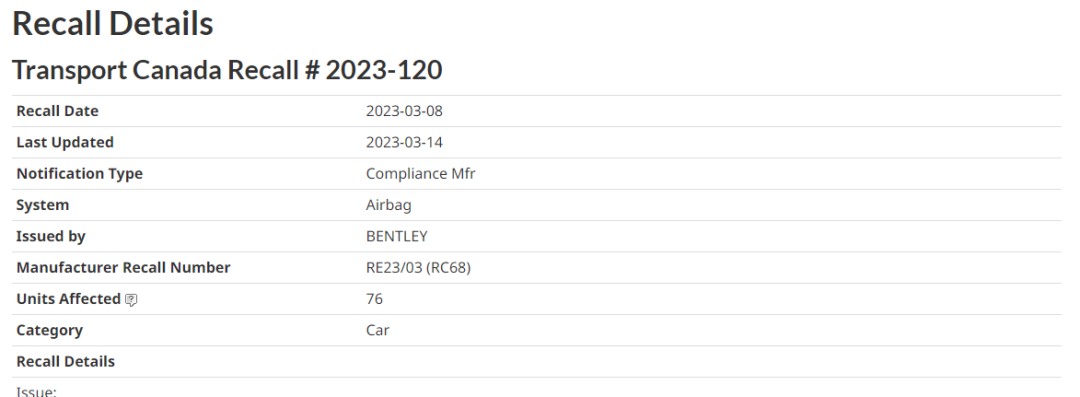1080x397 pixels.
Task: Select the Recall Date label
Action: pyautogui.click(x=57, y=111)
